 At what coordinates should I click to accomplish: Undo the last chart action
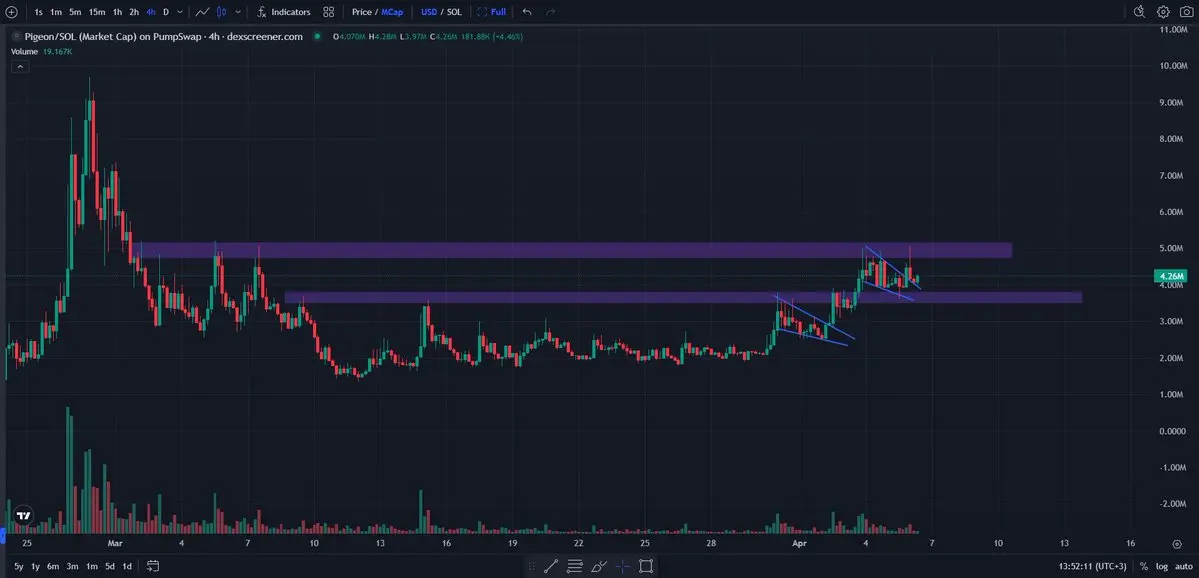[527, 12]
